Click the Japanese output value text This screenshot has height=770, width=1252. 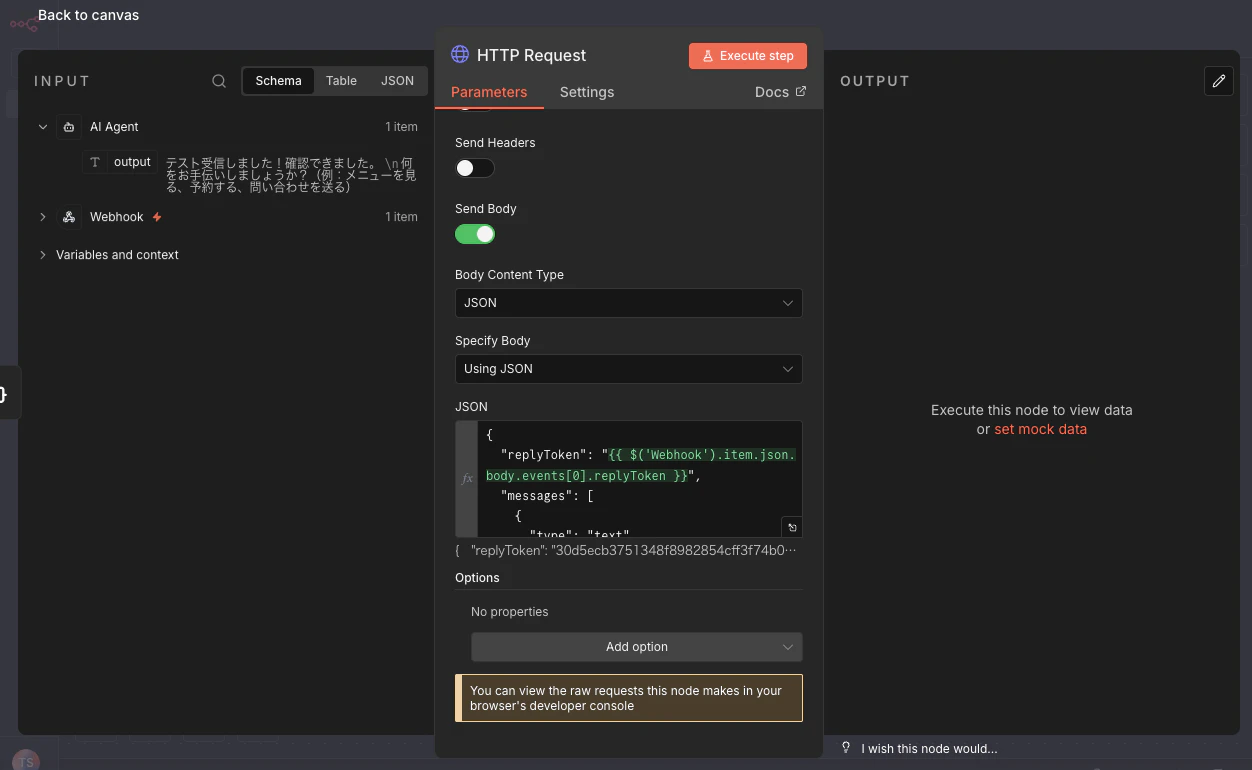tap(291, 175)
